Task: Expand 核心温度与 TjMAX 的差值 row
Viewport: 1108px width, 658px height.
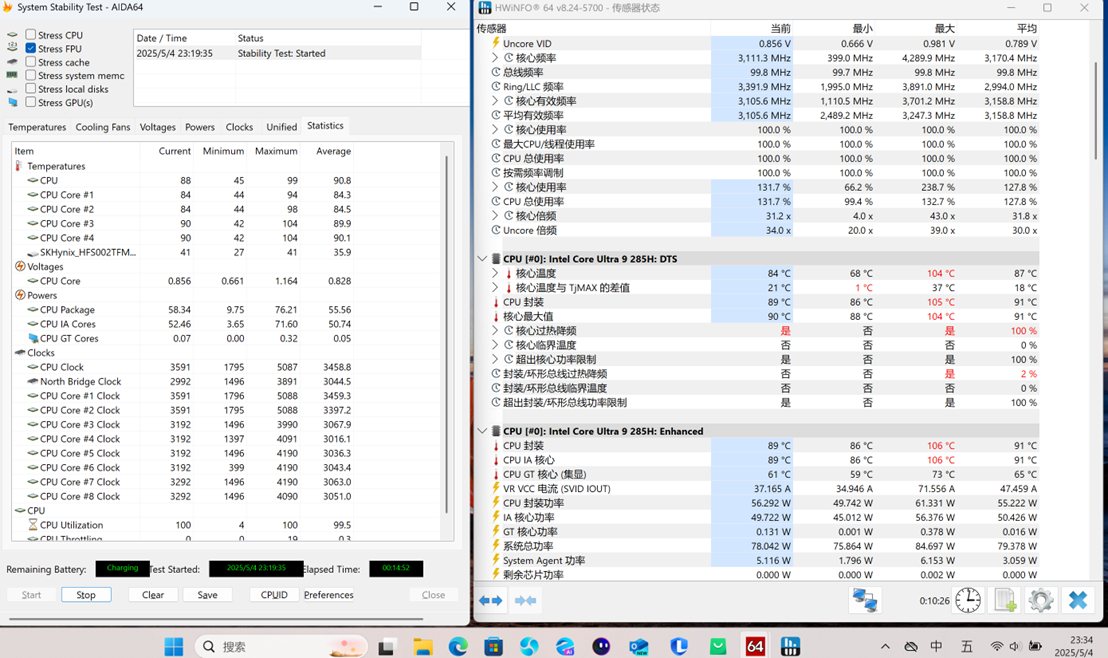Action: pyautogui.click(x=495, y=288)
